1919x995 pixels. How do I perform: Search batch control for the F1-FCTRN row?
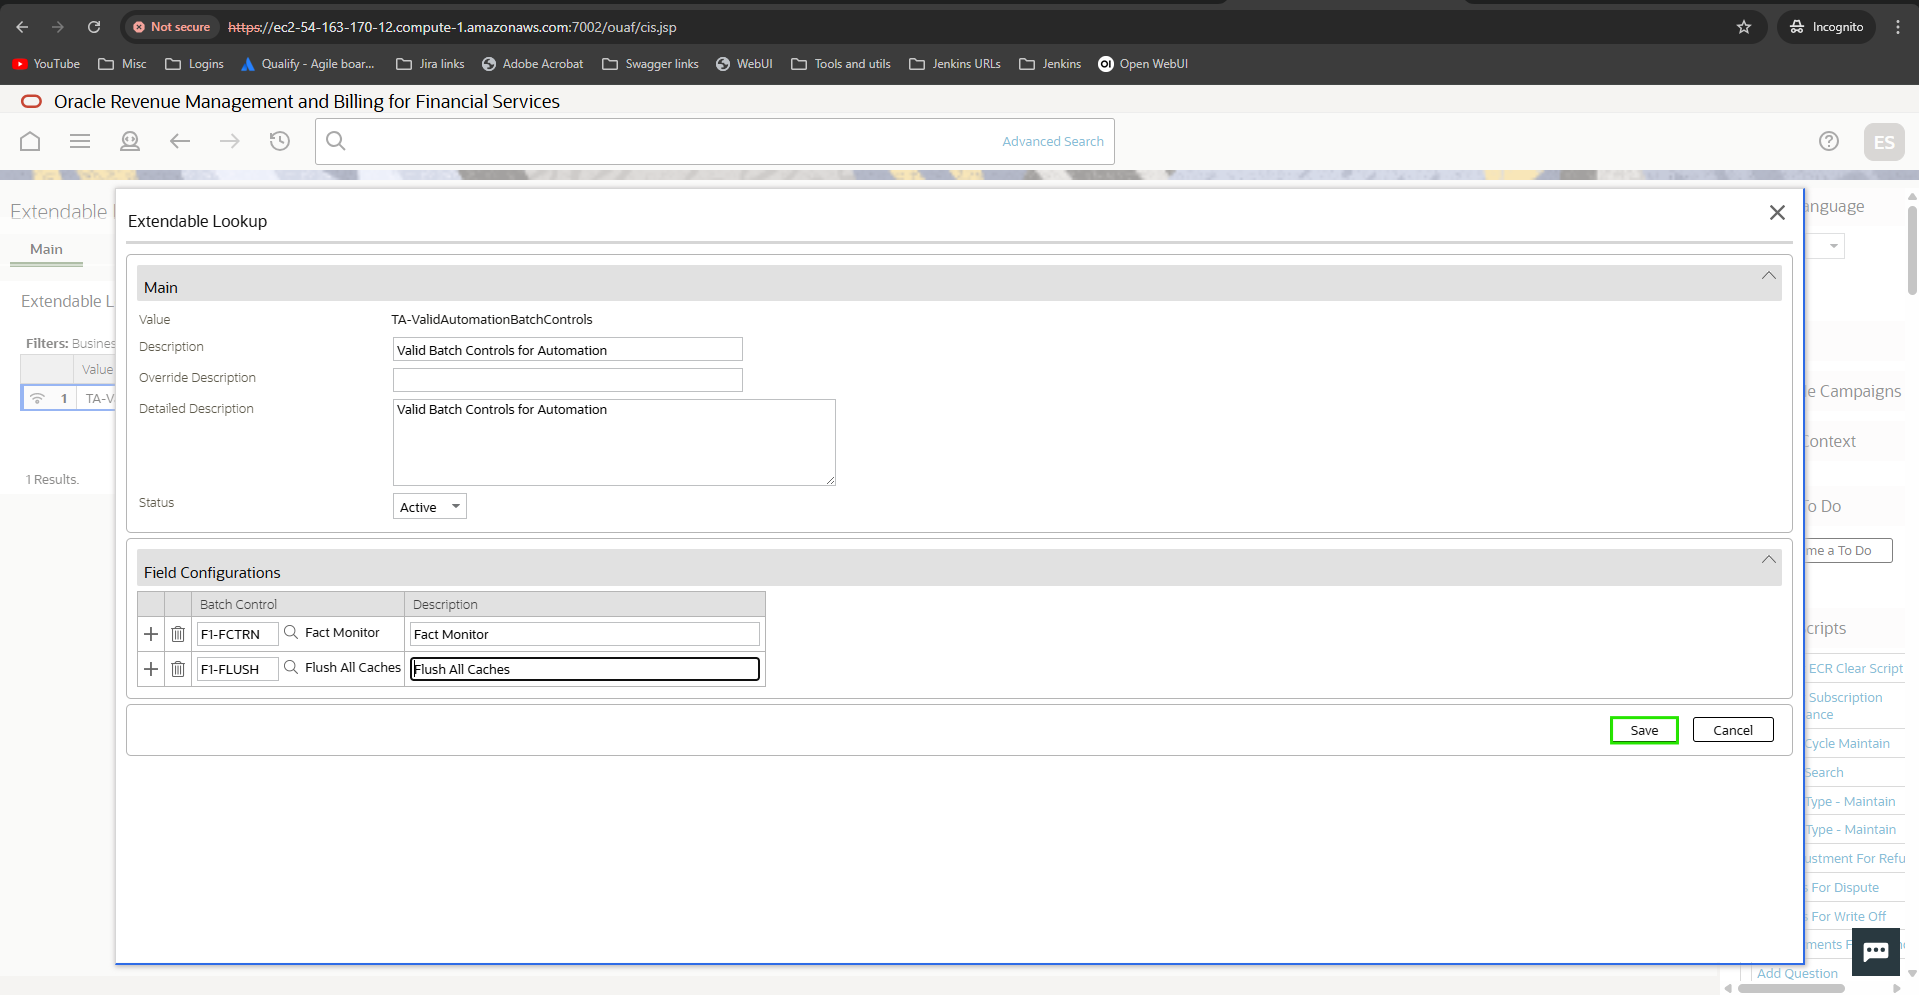tap(291, 633)
